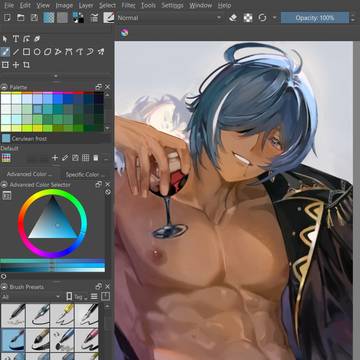Screen dimensions: 360x360
Task: Toggle preserve alpha checker icon
Action: [x=248, y=18]
